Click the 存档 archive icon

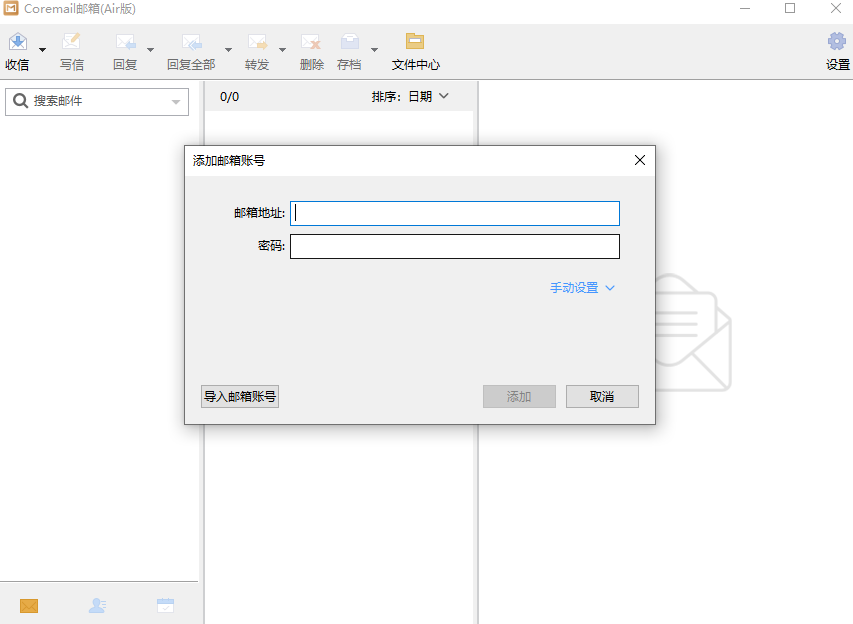click(350, 44)
